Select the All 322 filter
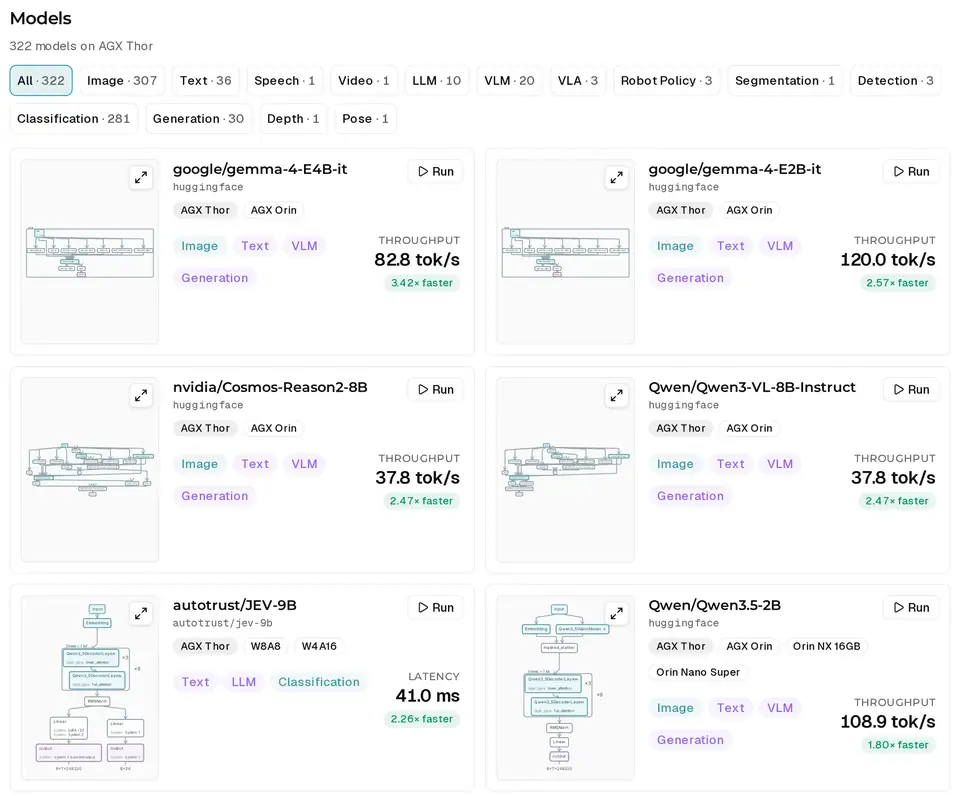The width and height of the screenshot is (960, 796). tap(41, 81)
